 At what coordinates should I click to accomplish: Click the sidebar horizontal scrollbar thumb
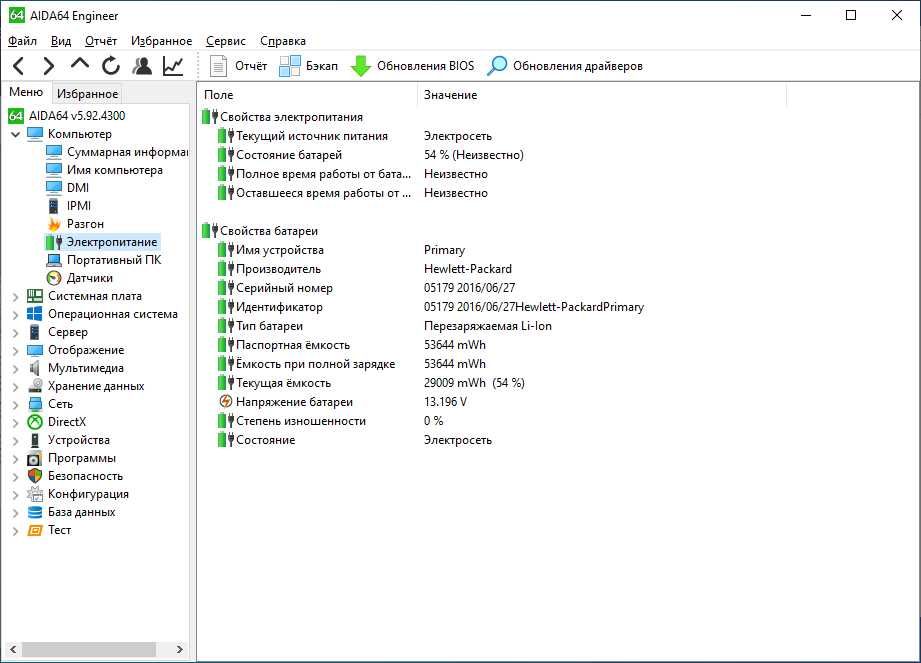[89, 649]
